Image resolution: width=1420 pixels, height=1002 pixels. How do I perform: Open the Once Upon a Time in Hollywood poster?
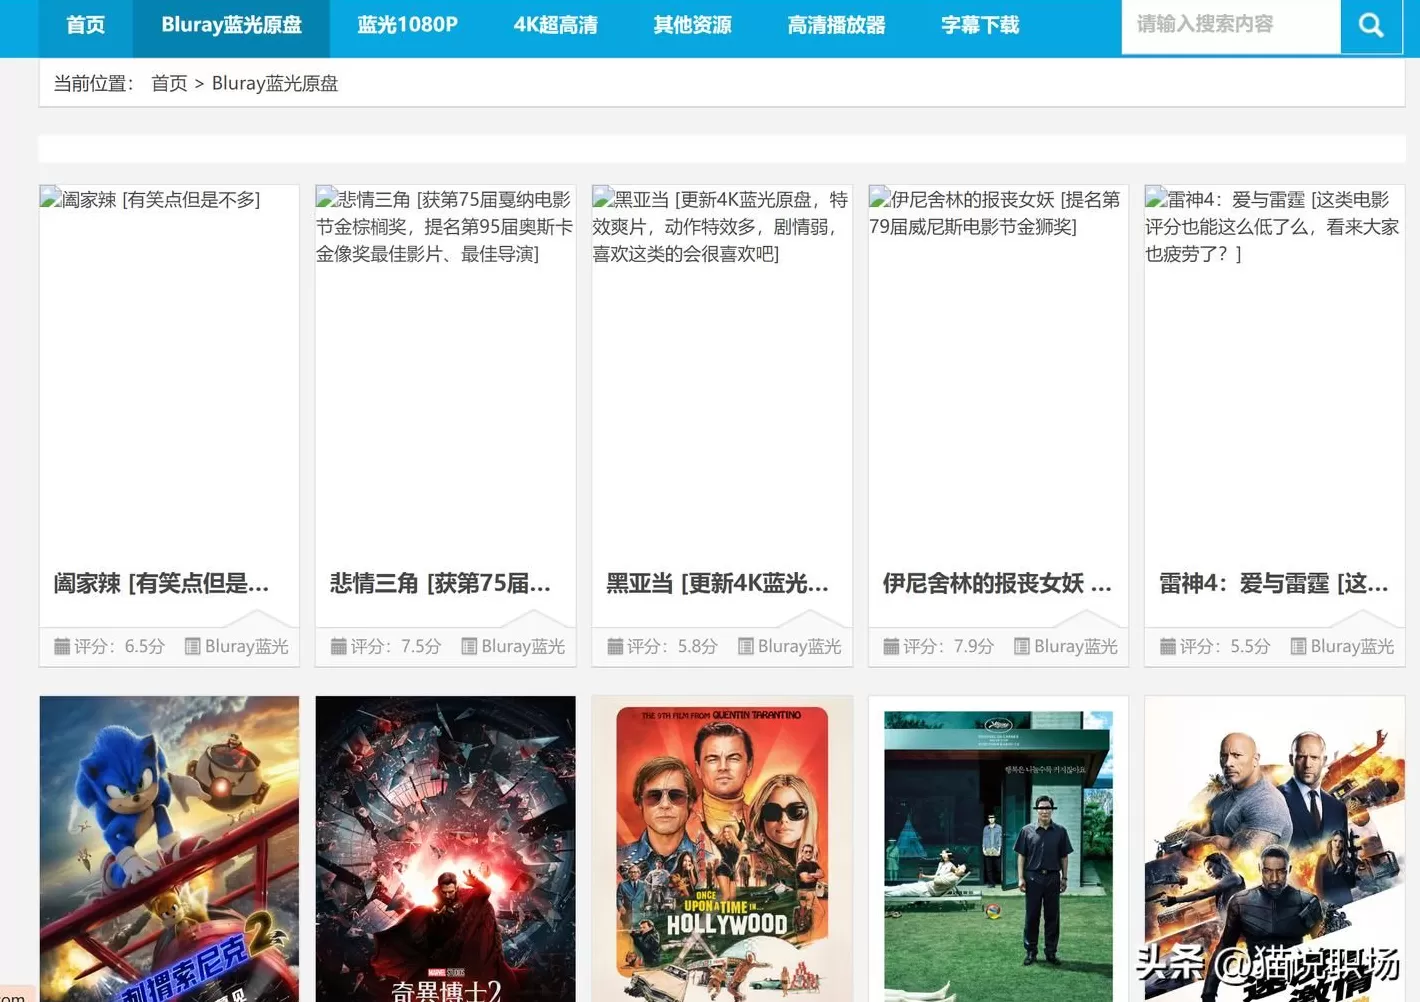tap(721, 848)
